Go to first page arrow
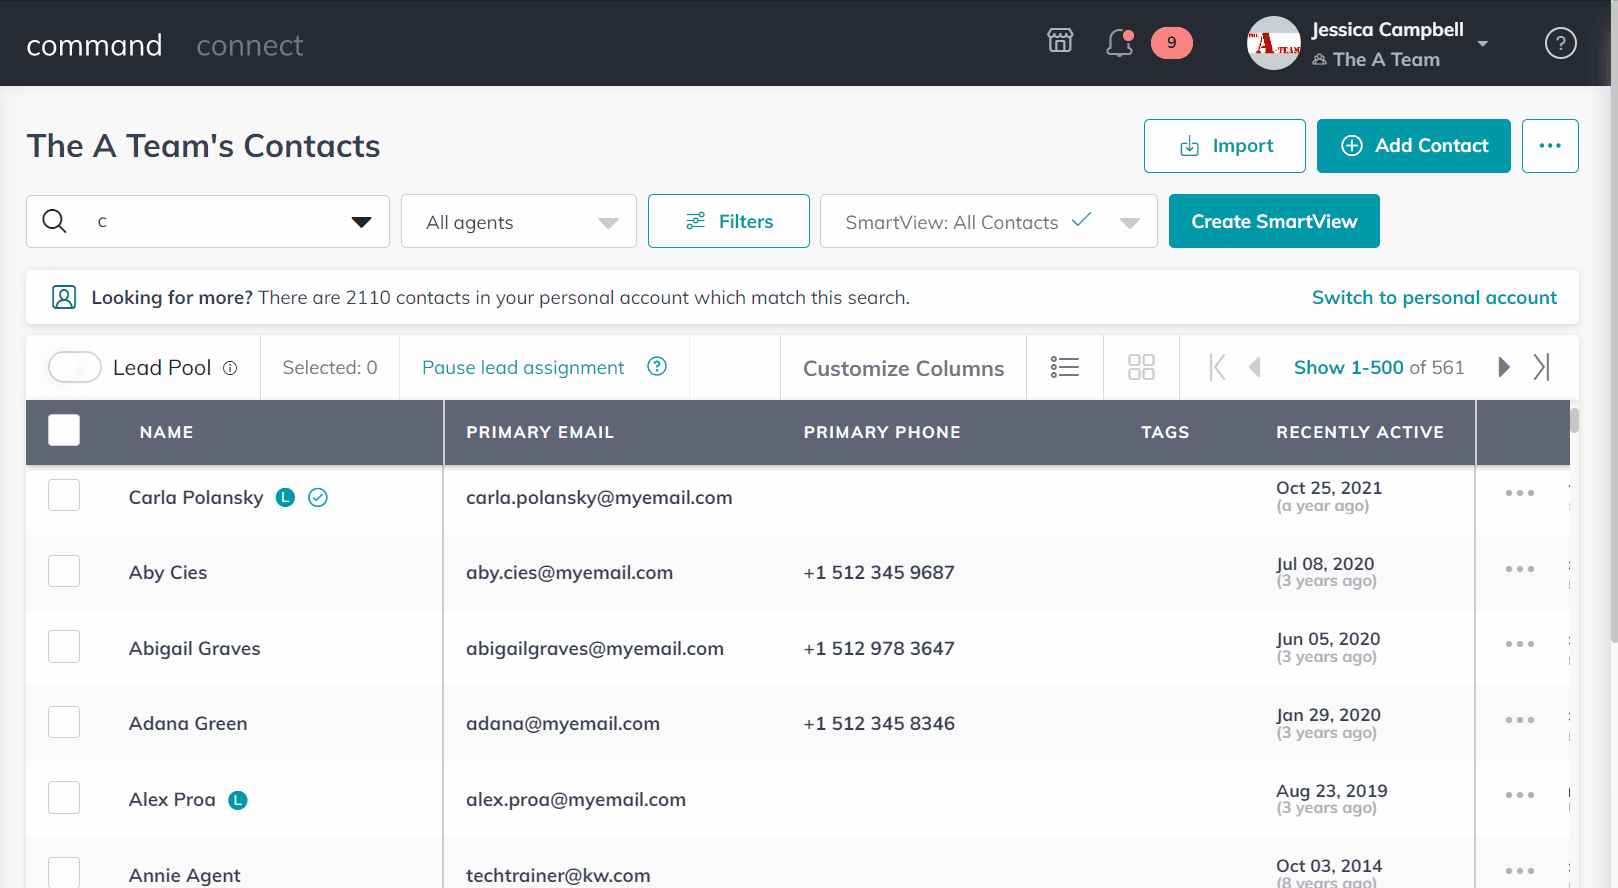The width and height of the screenshot is (1618, 888). click(1217, 367)
